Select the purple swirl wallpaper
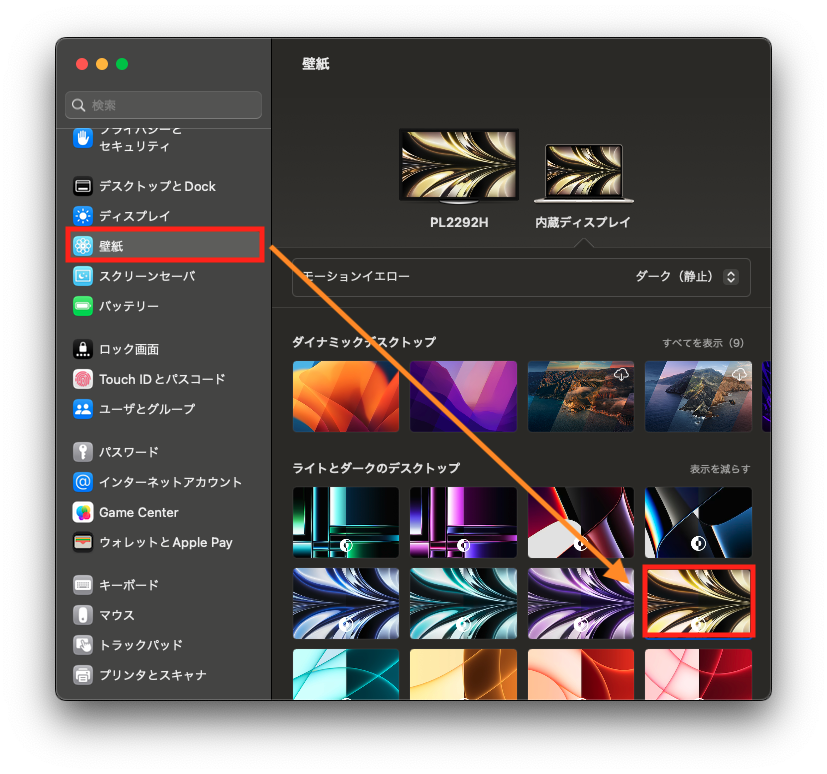The height and width of the screenshot is (774, 827). (581, 603)
